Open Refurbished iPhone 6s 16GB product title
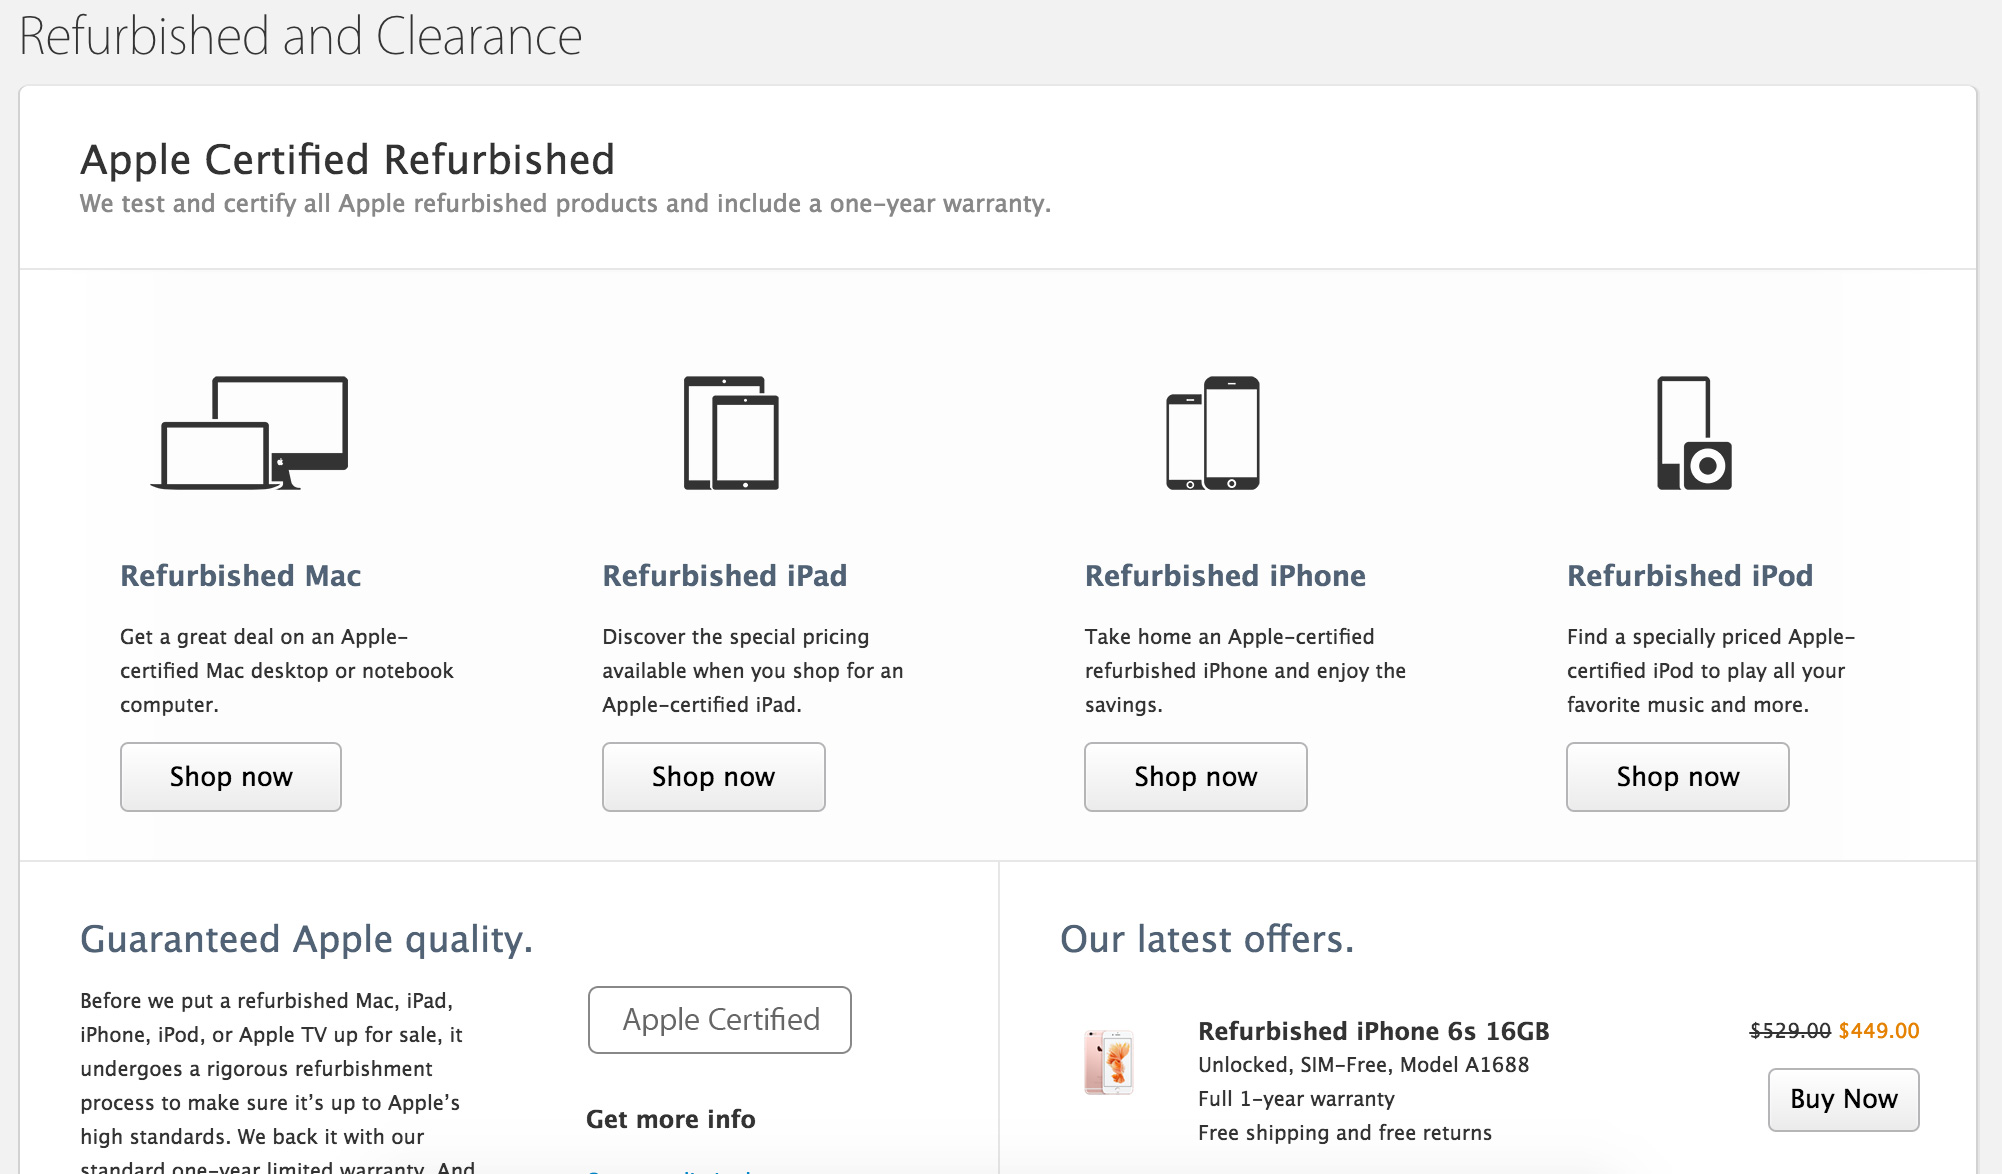This screenshot has height=1174, width=2002. 1374,1031
